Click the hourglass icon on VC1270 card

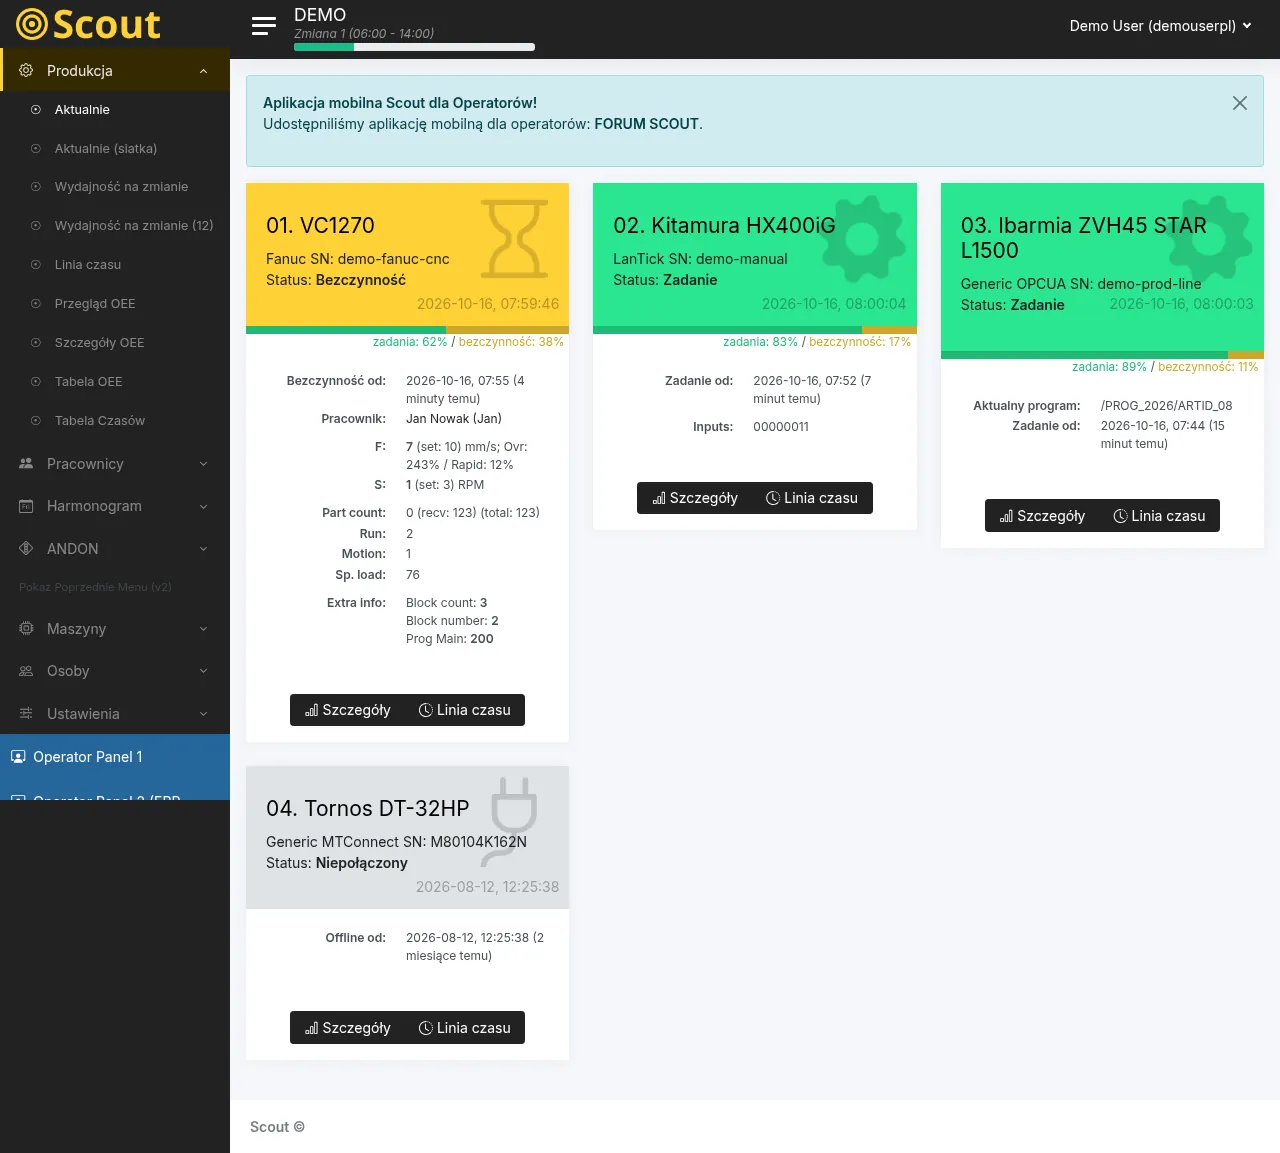click(x=515, y=238)
